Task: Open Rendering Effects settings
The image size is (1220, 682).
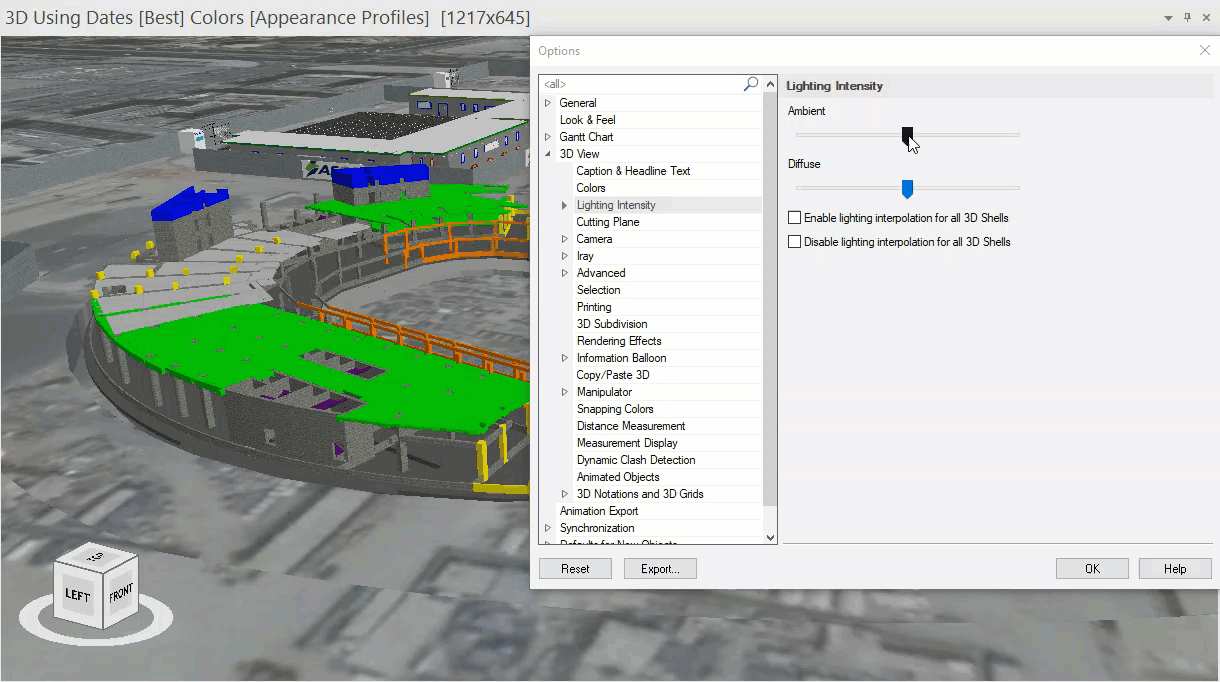Action: [619, 341]
